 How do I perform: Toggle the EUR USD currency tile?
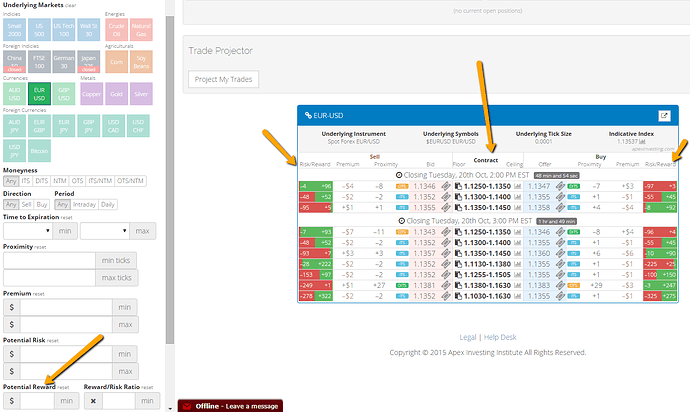pyautogui.click(x=39, y=94)
